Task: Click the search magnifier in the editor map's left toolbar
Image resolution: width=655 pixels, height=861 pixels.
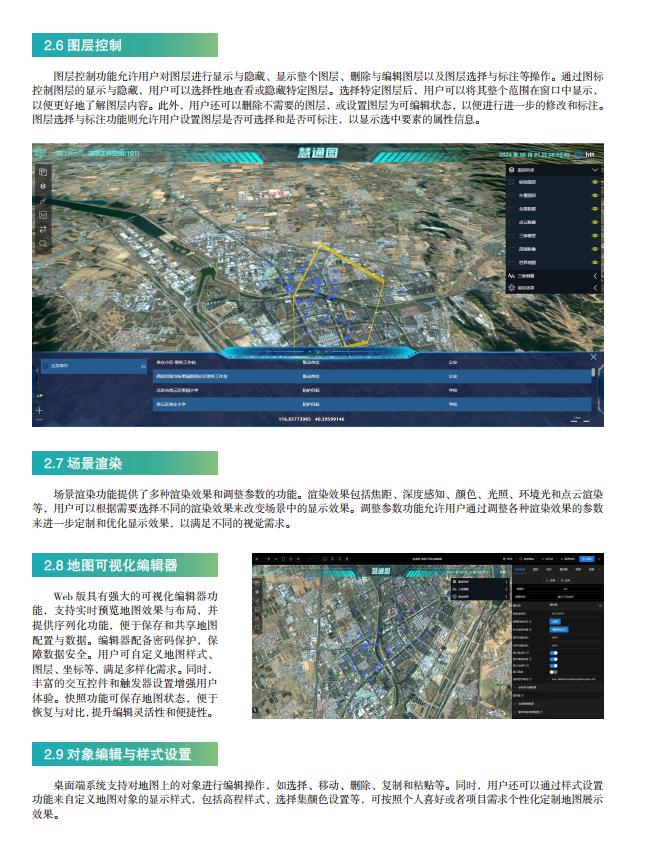Action: pos(257,627)
